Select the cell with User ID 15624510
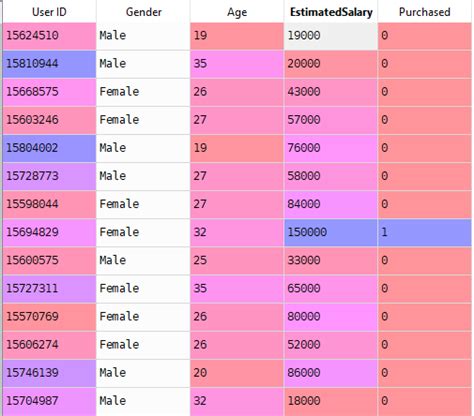Image resolution: width=474 pixels, height=416 pixels. [x=49, y=36]
